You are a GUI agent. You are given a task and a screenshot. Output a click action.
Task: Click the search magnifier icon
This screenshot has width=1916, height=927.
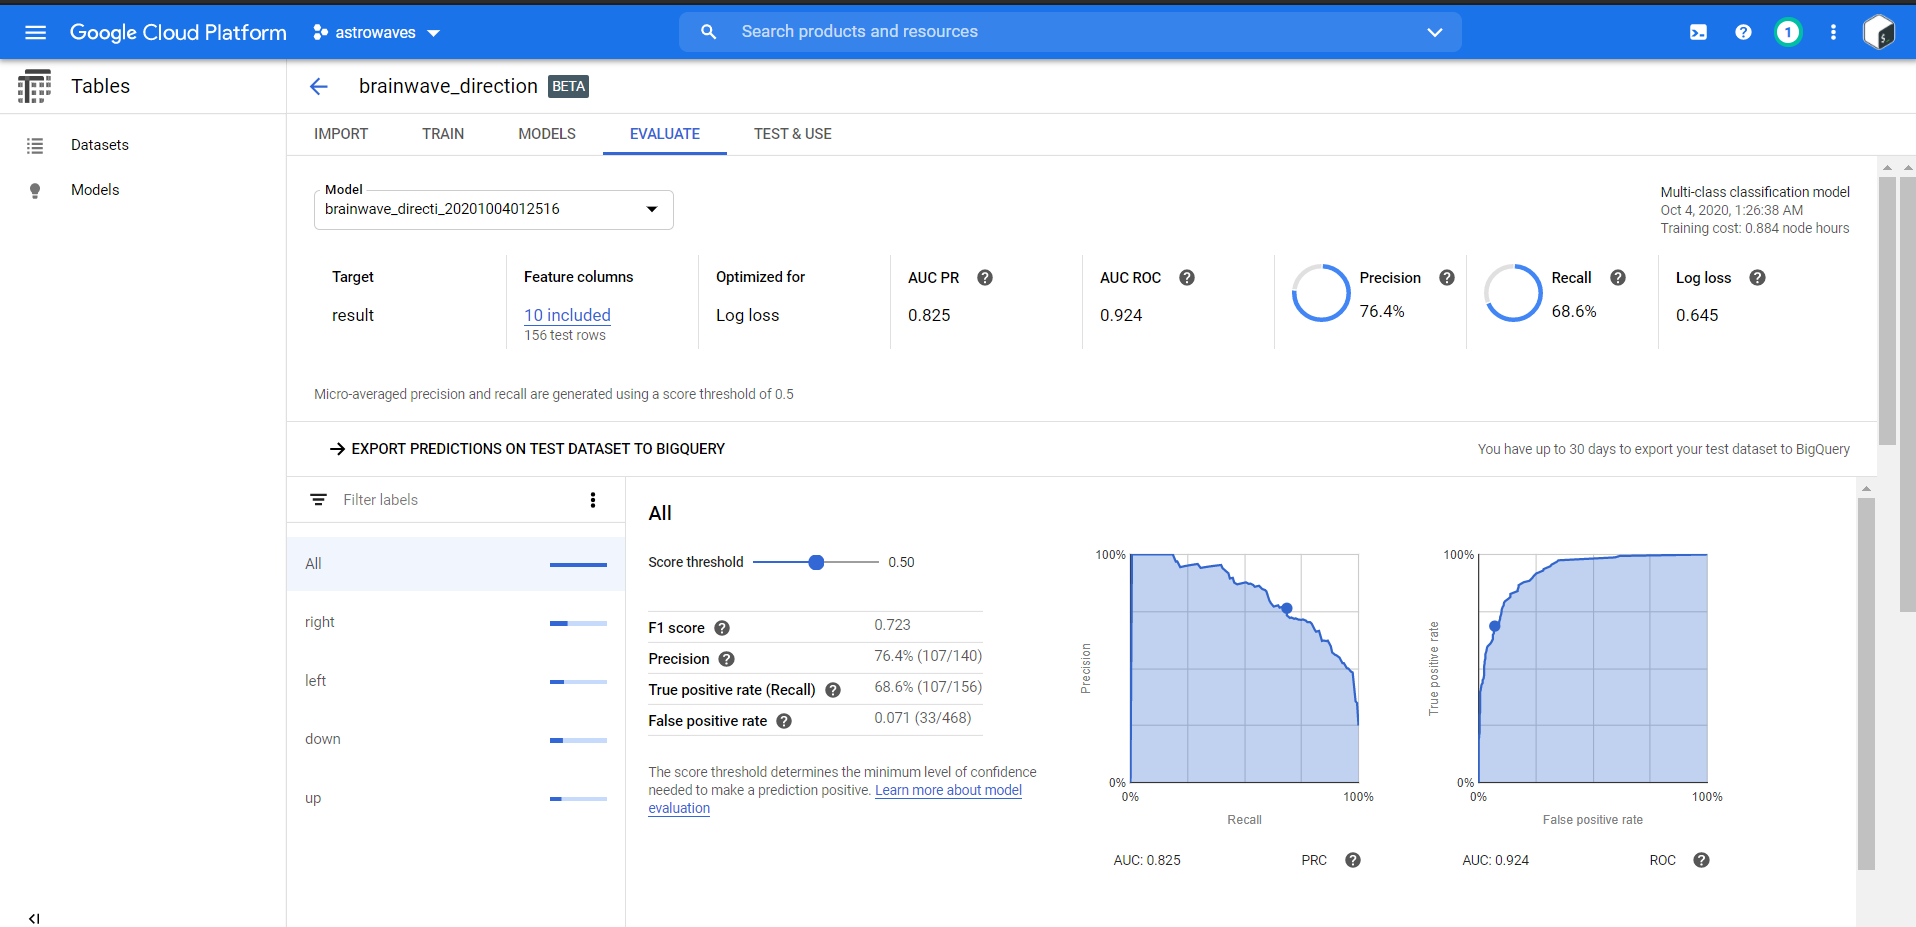[x=709, y=32]
